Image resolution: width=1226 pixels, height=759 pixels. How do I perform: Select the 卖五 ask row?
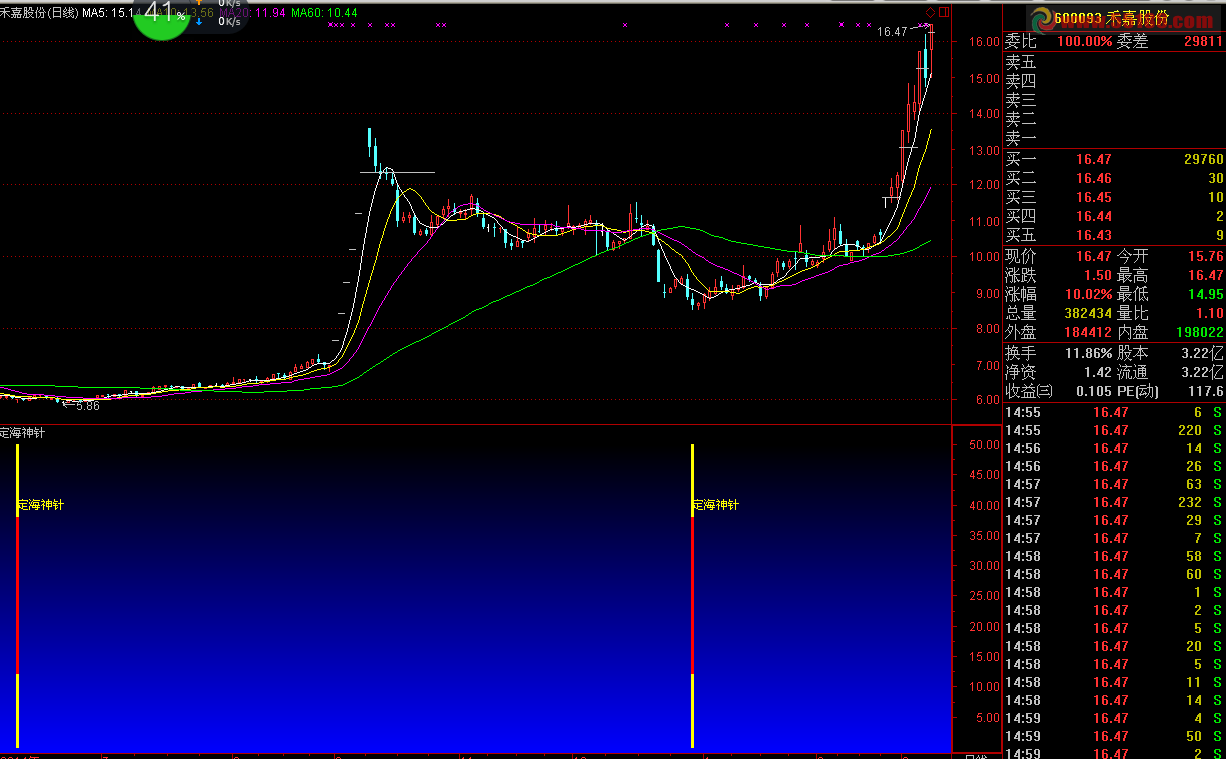[x=1114, y=62]
